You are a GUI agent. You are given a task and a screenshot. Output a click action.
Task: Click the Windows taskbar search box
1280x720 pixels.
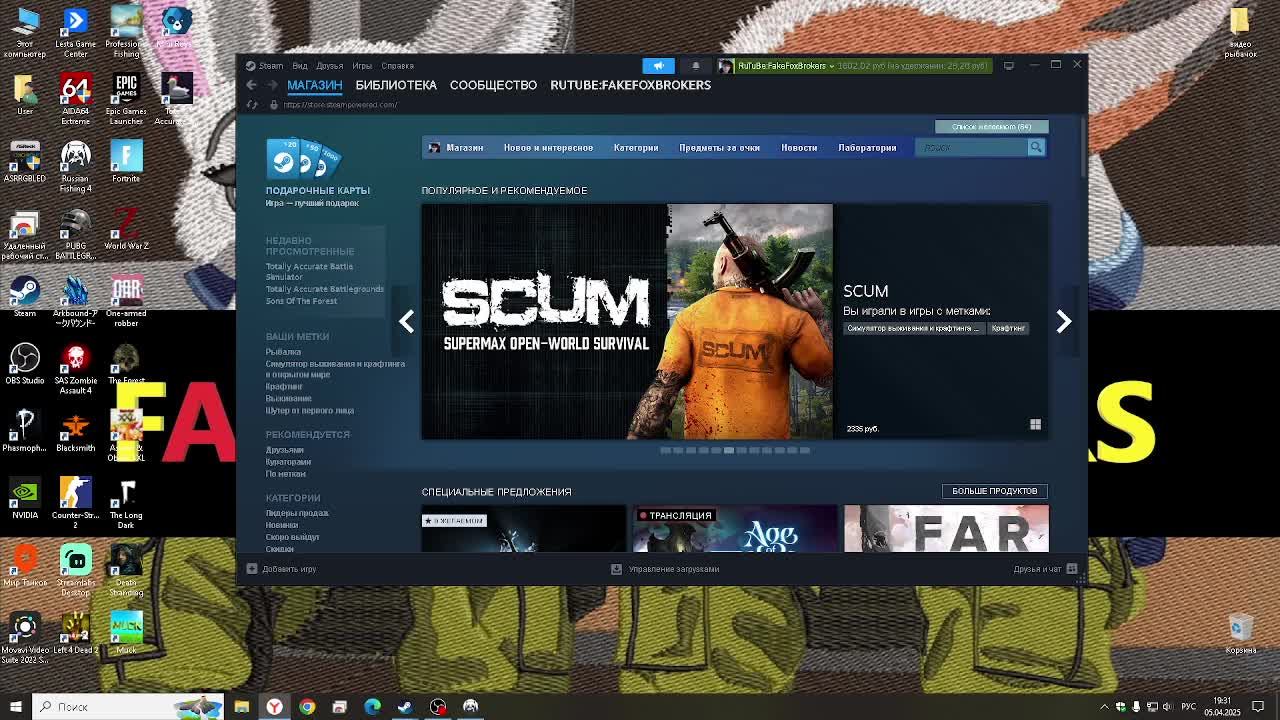pyautogui.click(x=128, y=707)
